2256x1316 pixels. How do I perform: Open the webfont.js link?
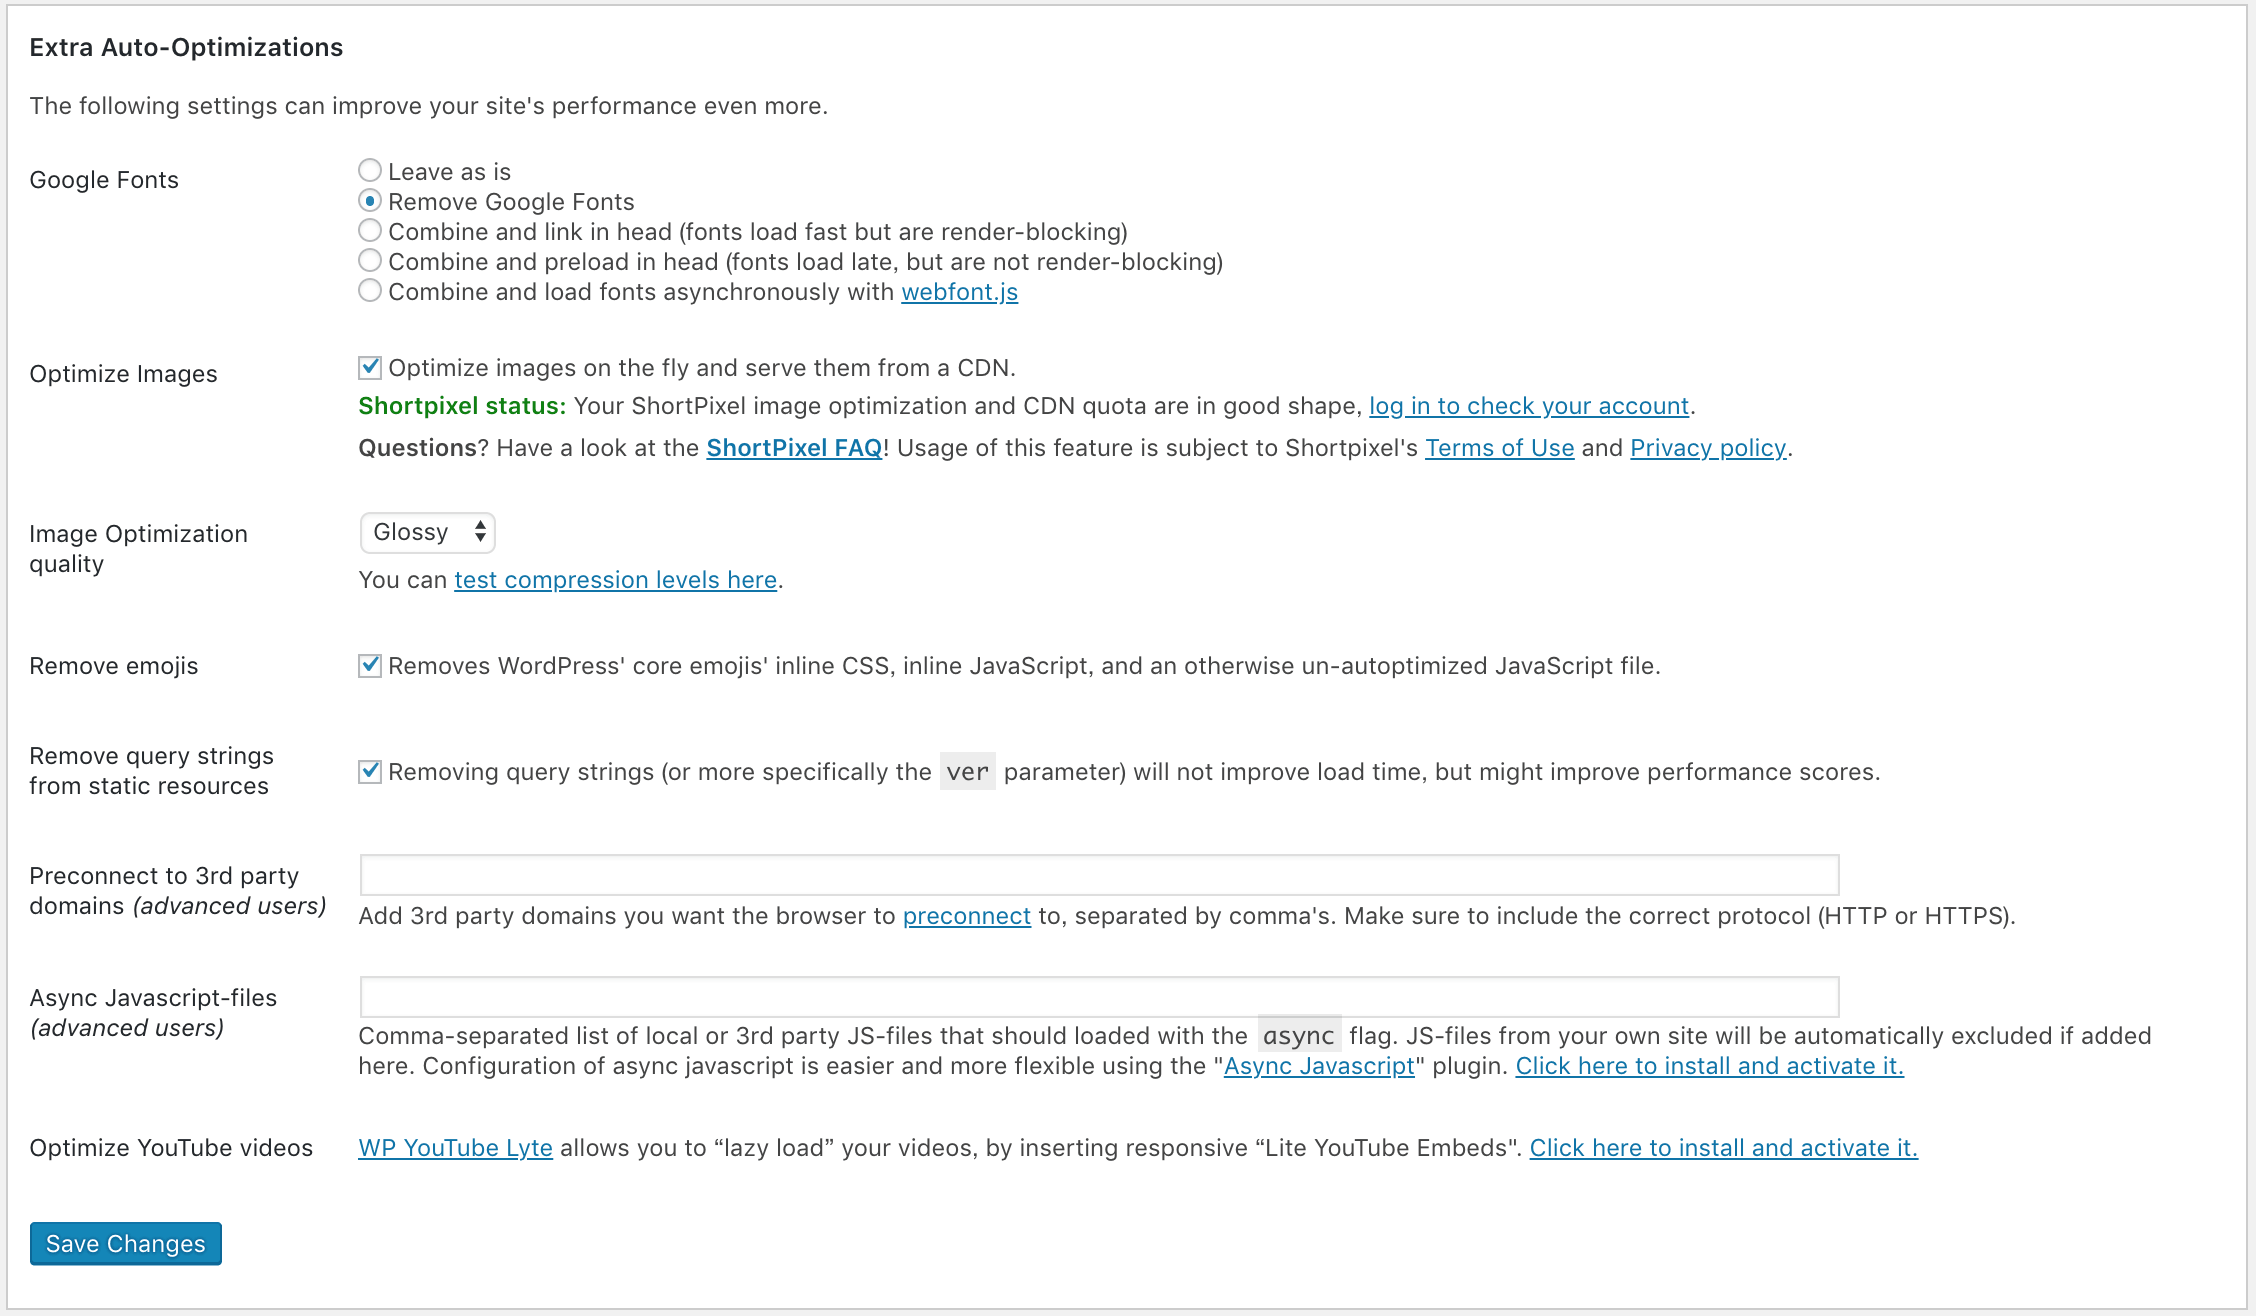tap(959, 292)
